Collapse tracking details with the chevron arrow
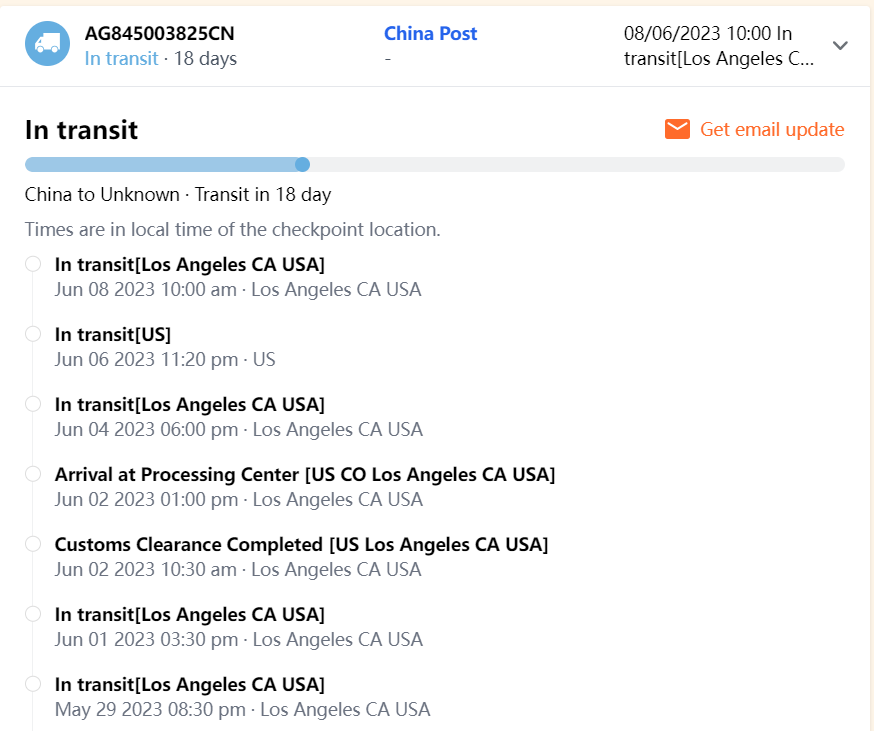874x731 pixels. pyautogui.click(x=840, y=45)
